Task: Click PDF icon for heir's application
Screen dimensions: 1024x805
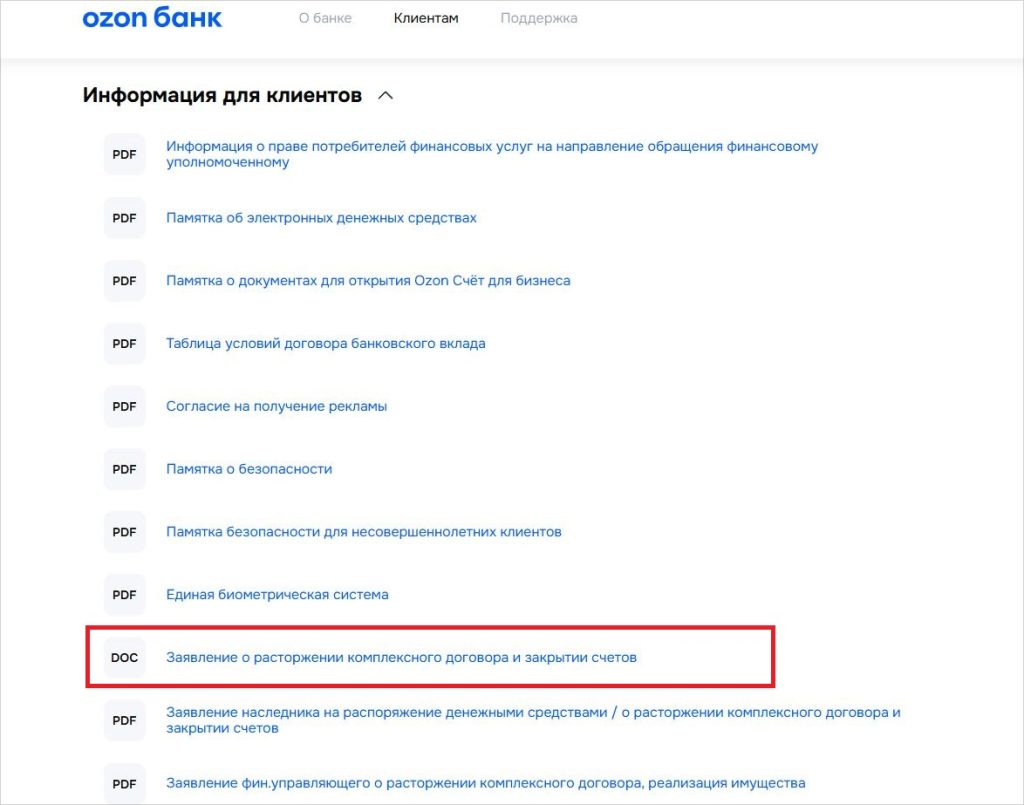Action: pyautogui.click(x=124, y=720)
